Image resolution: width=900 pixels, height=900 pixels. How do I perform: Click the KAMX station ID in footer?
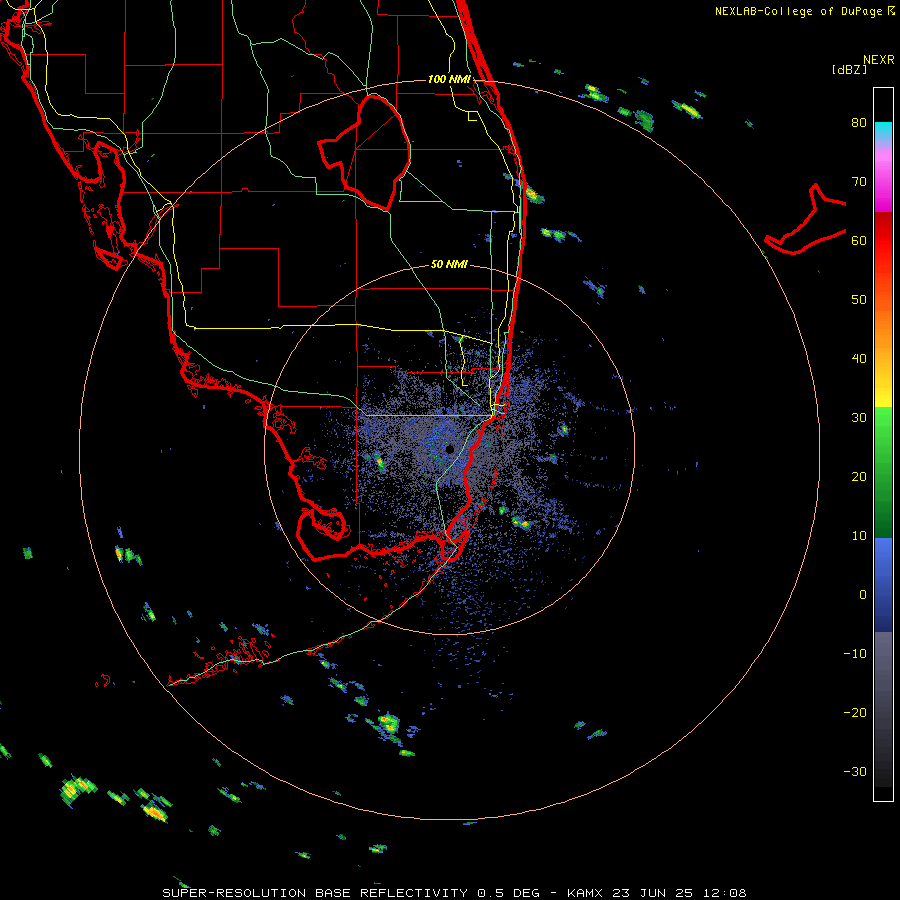pos(587,893)
